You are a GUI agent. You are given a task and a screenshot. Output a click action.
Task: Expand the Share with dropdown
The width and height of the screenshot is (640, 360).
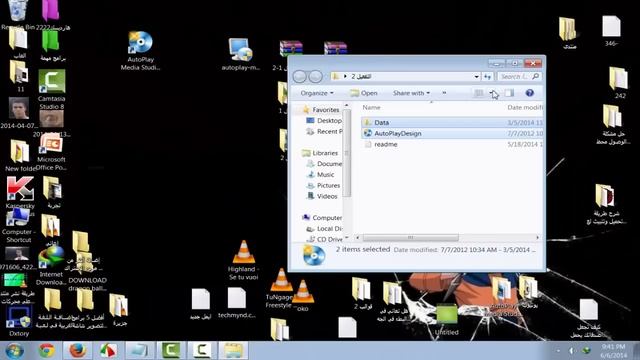point(411,93)
